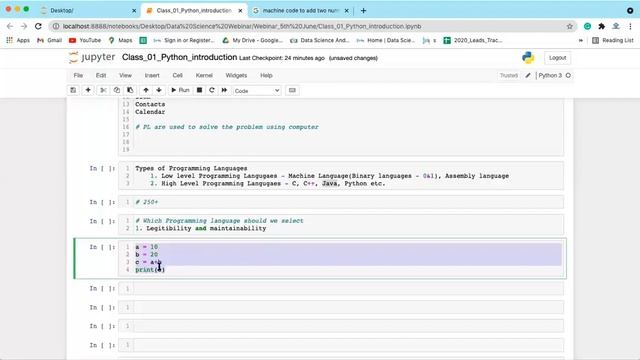Move selected cell down arrow icon
640x360 pixels.
point(159,90)
